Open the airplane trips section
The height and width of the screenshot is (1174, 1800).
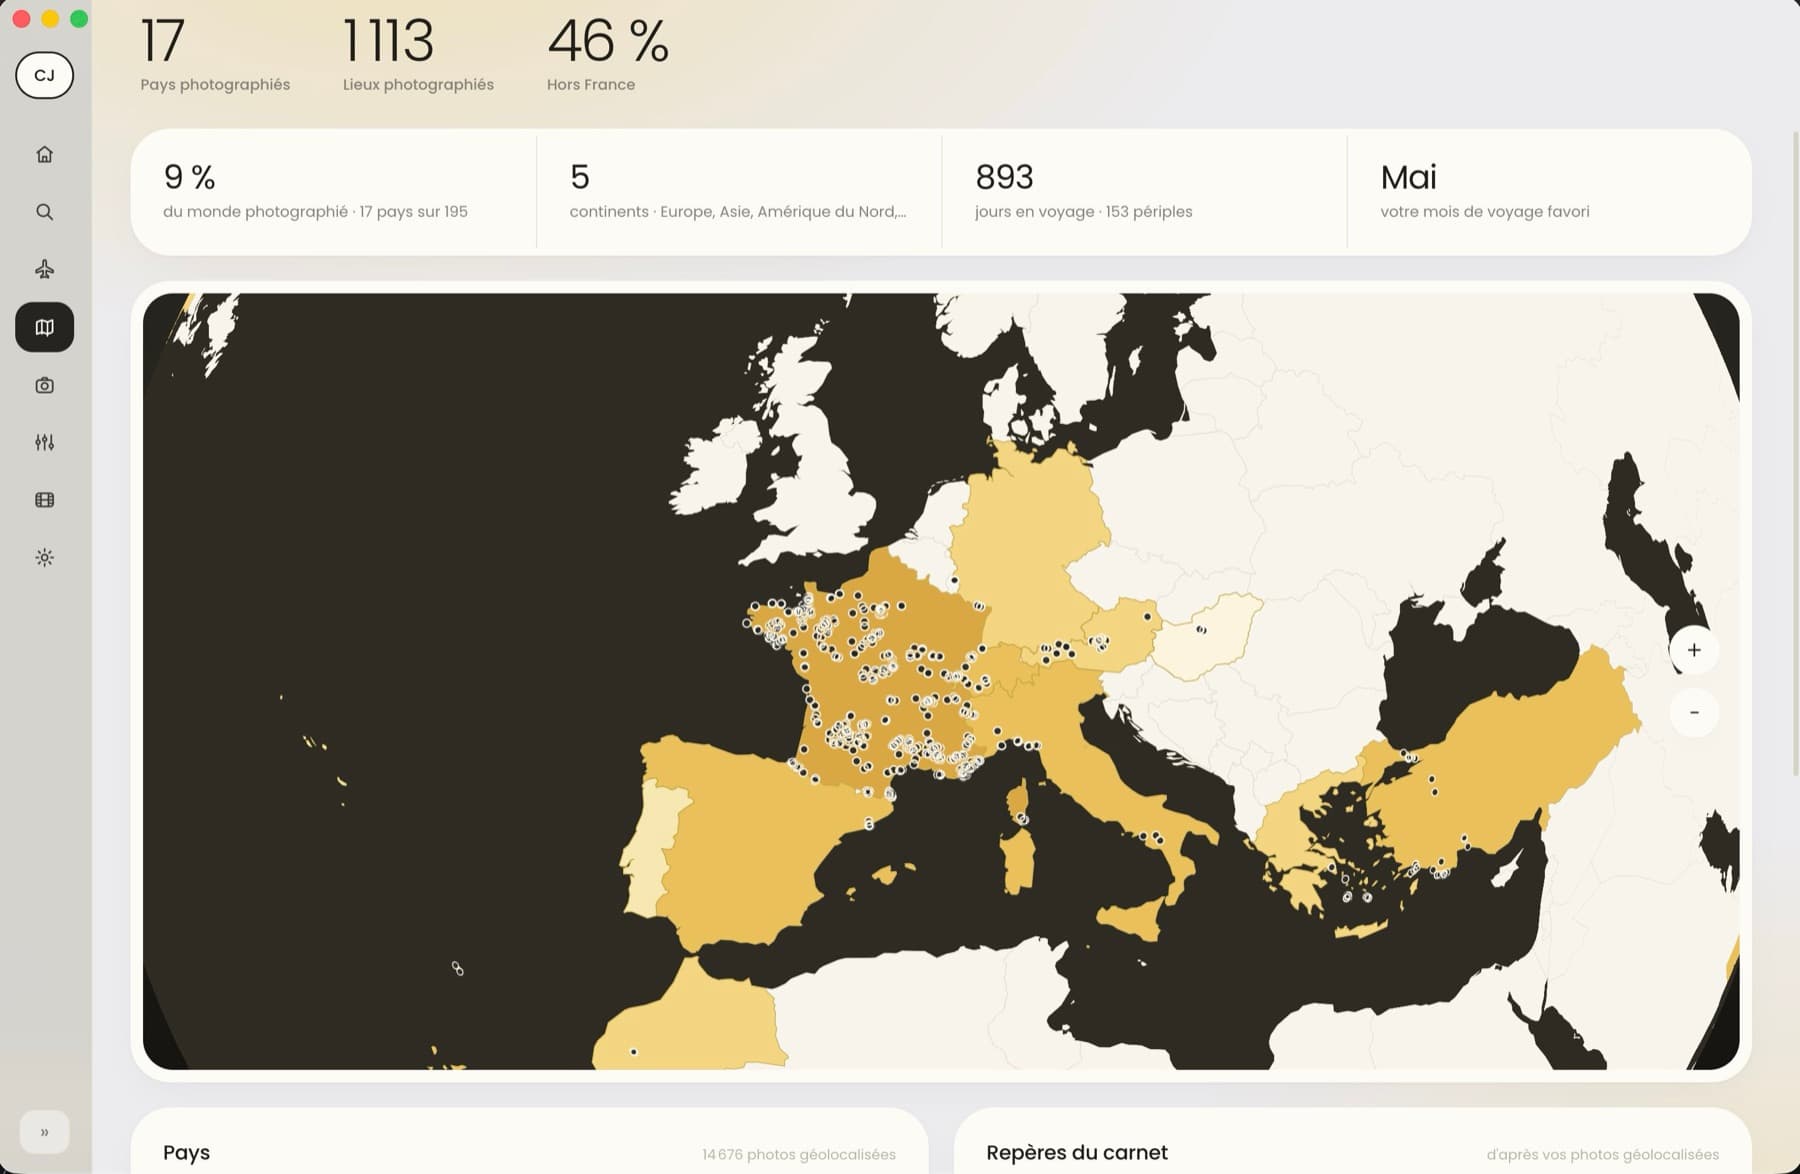tap(44, 269)
